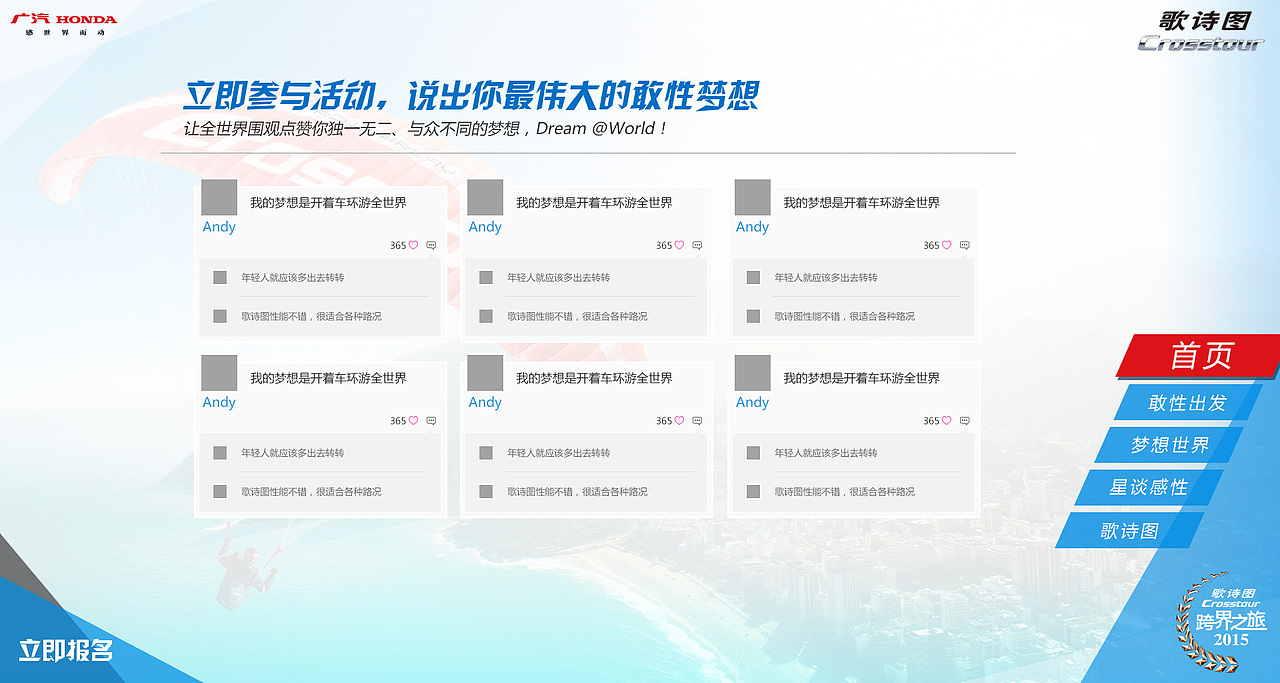Click commenter avatar beside 歌诗图性能不错 in top-right card
Viewport: 1280px width, 683px height.
[753, 316]
